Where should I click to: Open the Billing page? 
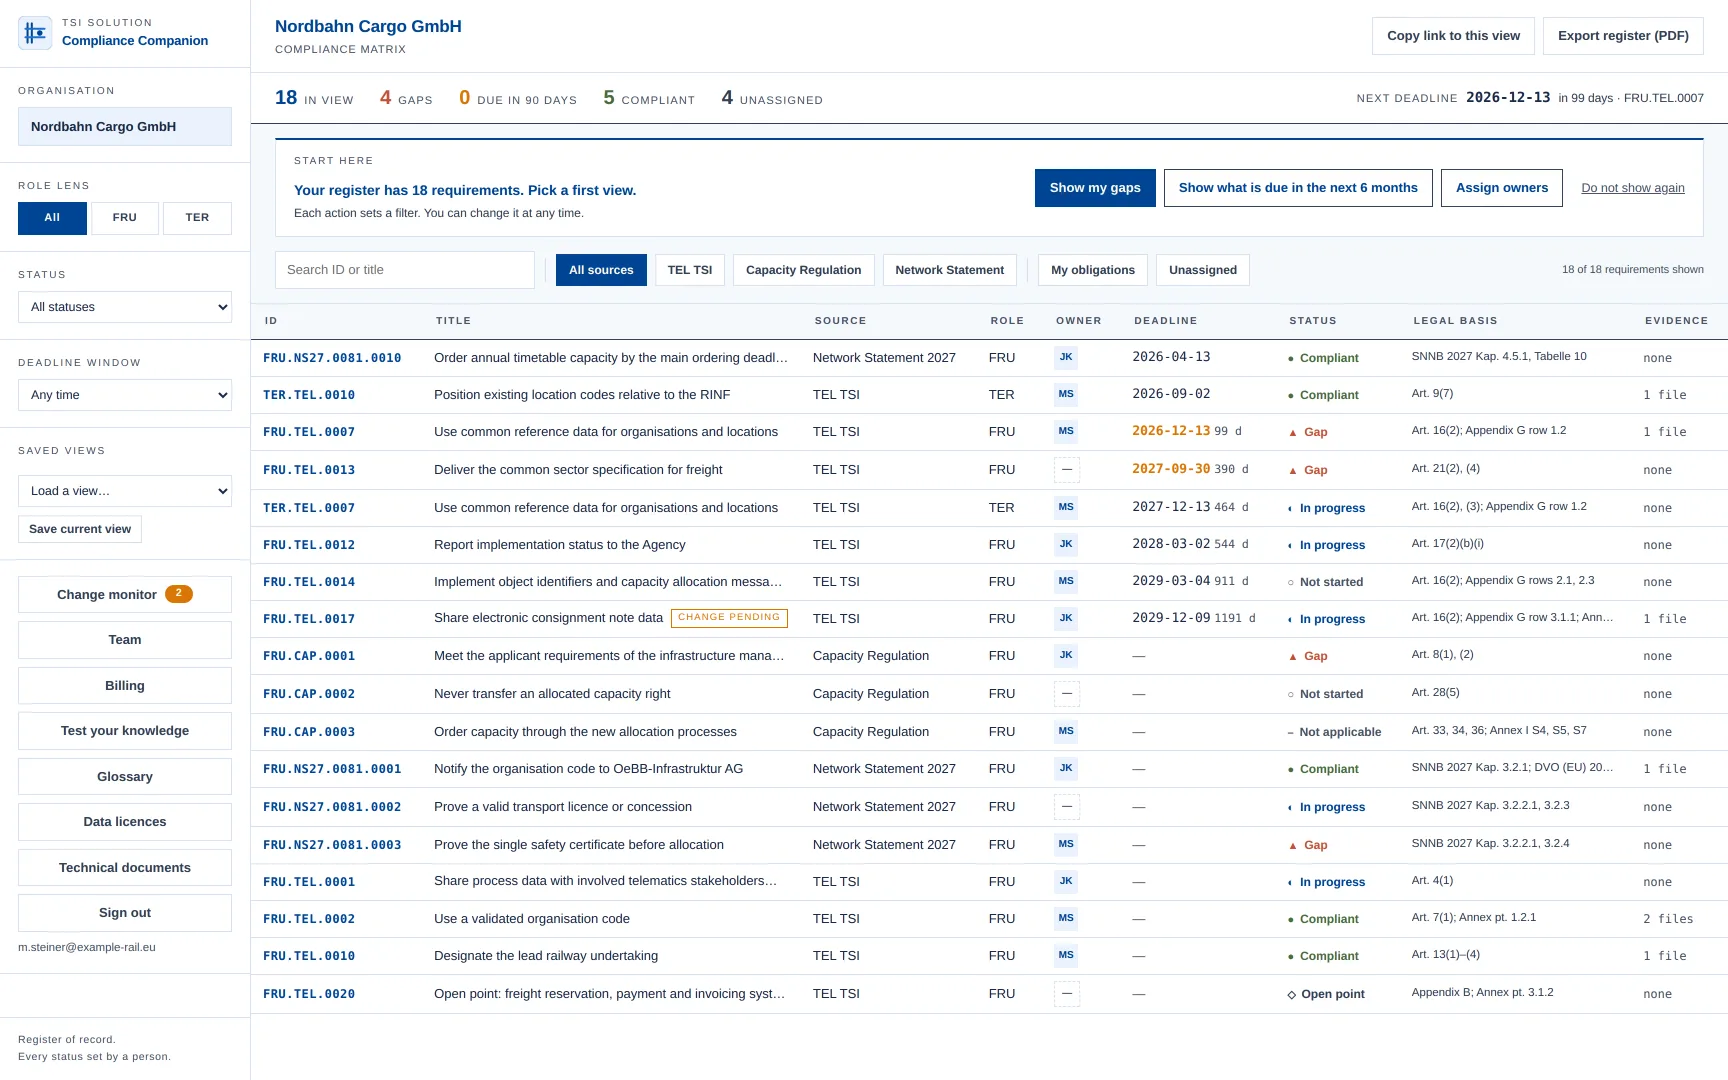[125, 686]
